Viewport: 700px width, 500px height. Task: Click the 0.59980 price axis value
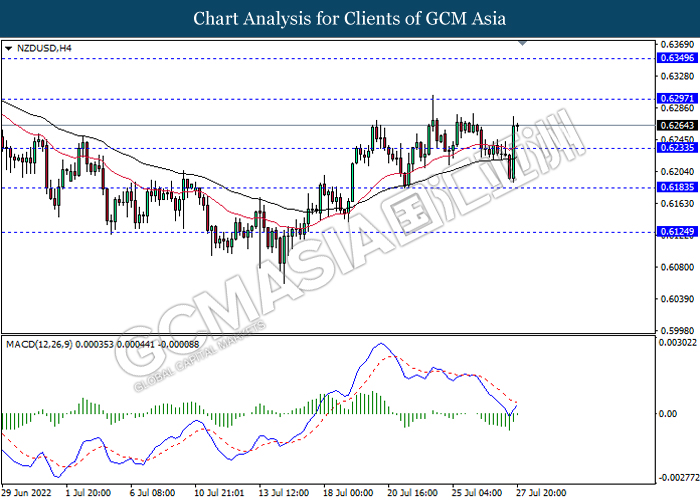point(677,331)
